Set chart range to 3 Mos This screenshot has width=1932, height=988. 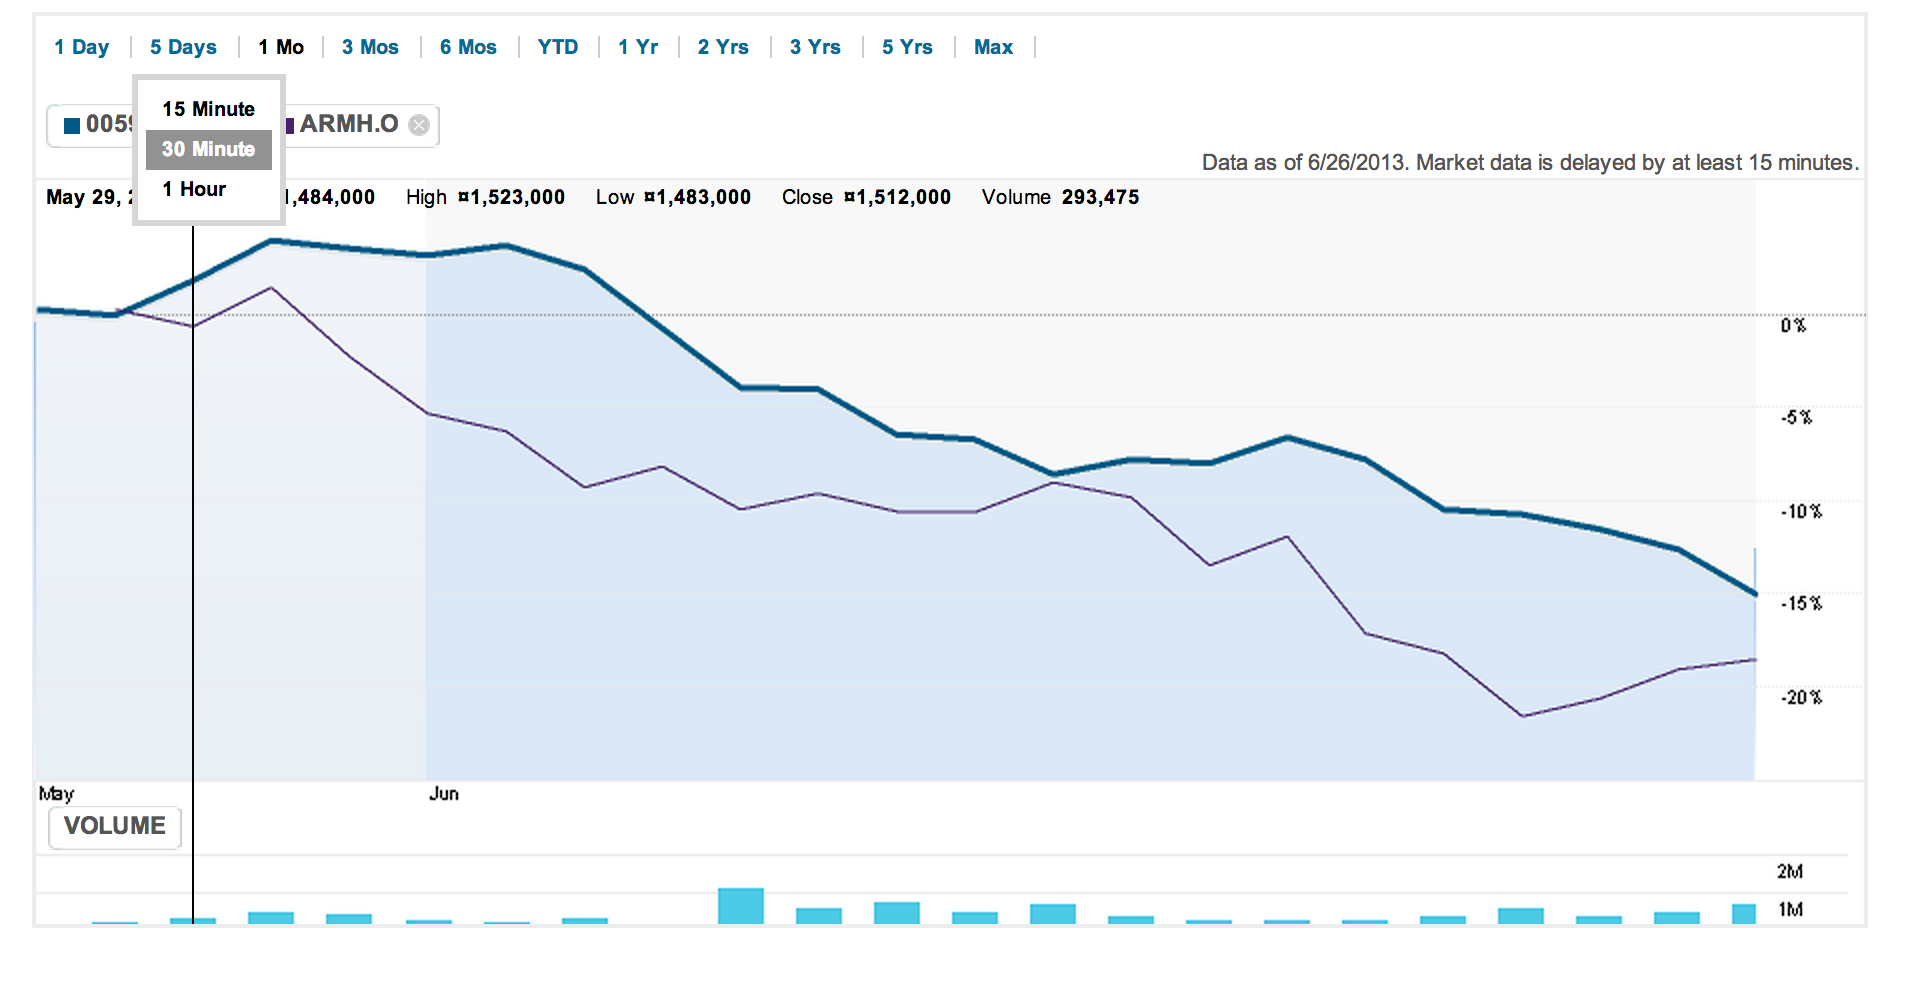click(x=370, y=47)
